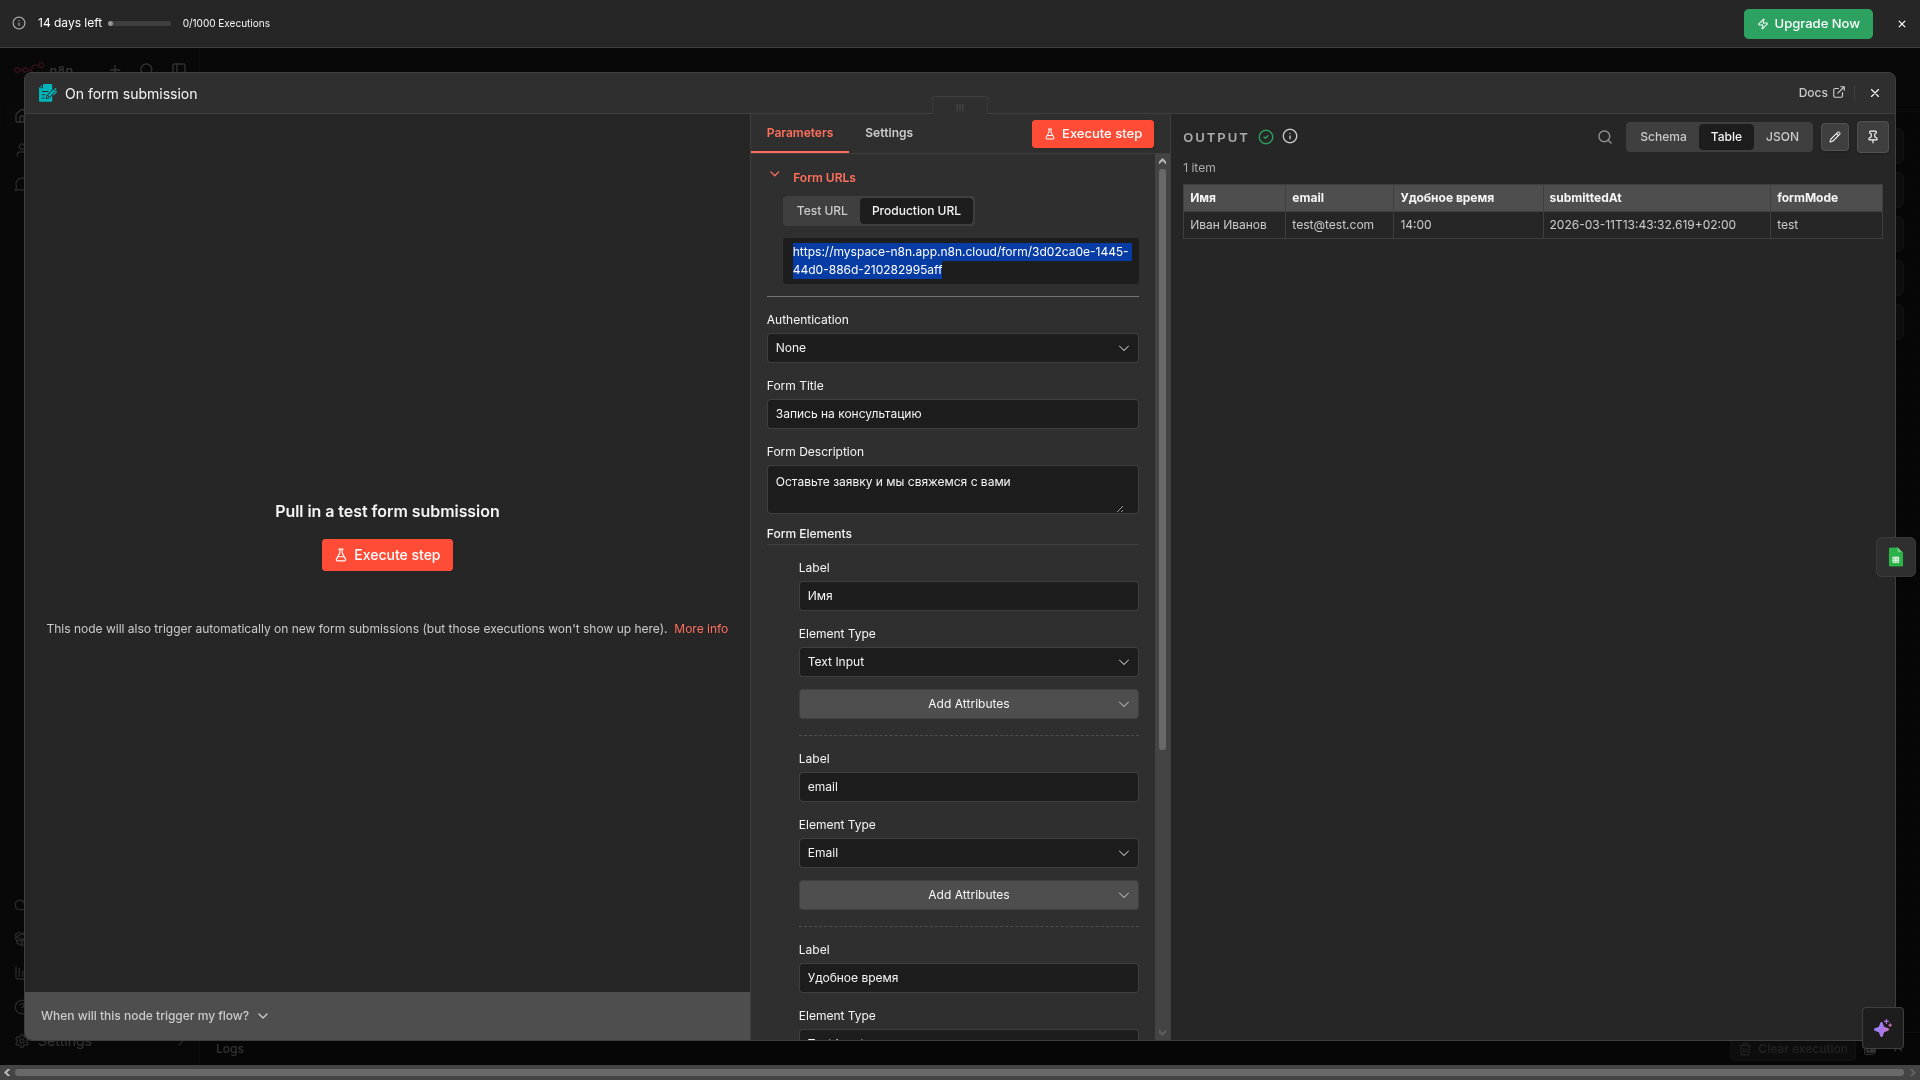The height and width of the screenshot is (1080, 1920).
Task: Open Docs external link icon
Action: [1838, 92]
